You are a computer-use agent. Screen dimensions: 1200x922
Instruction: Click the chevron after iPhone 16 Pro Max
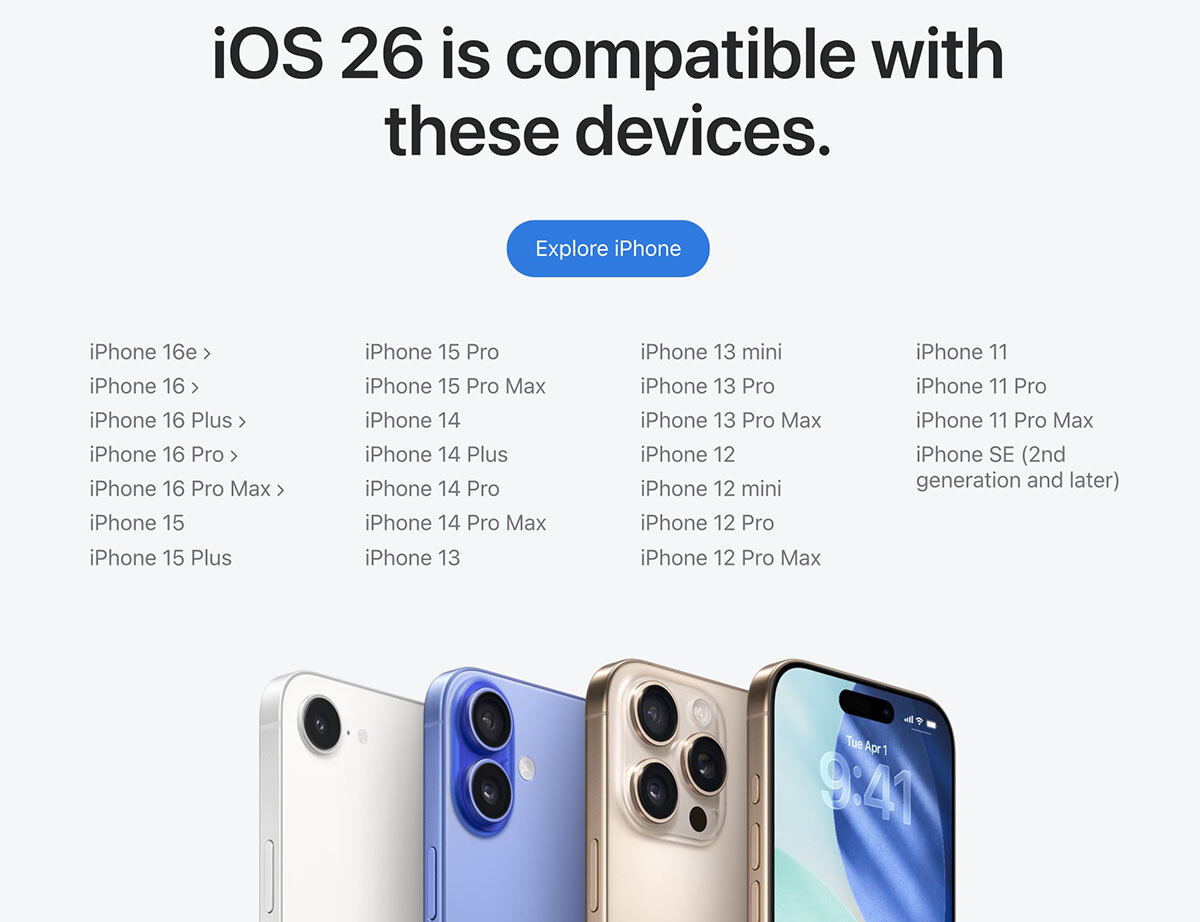tap(281, 489)
